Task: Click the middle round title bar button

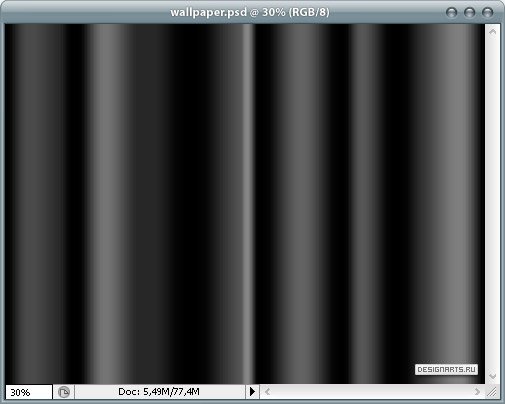Action: click(x=470, y=13)
